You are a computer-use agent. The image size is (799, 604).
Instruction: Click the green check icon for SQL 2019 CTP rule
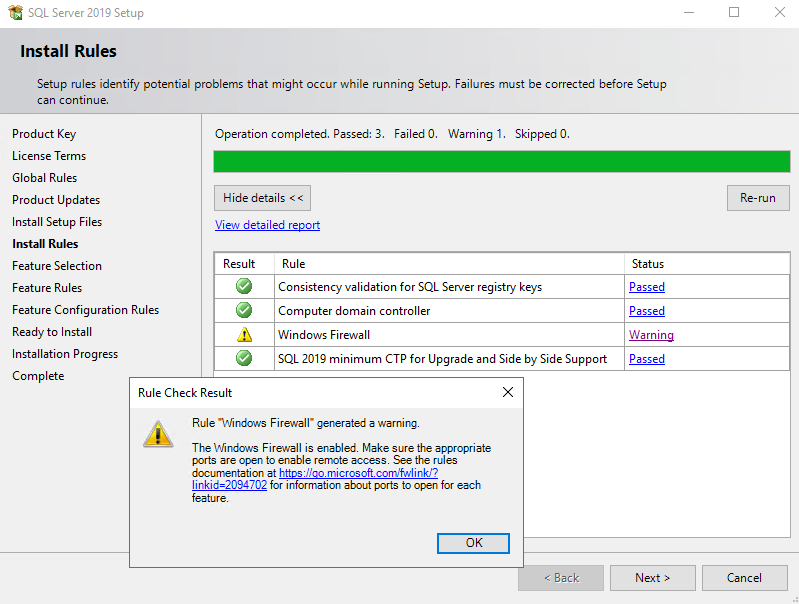tap(244, 358)
